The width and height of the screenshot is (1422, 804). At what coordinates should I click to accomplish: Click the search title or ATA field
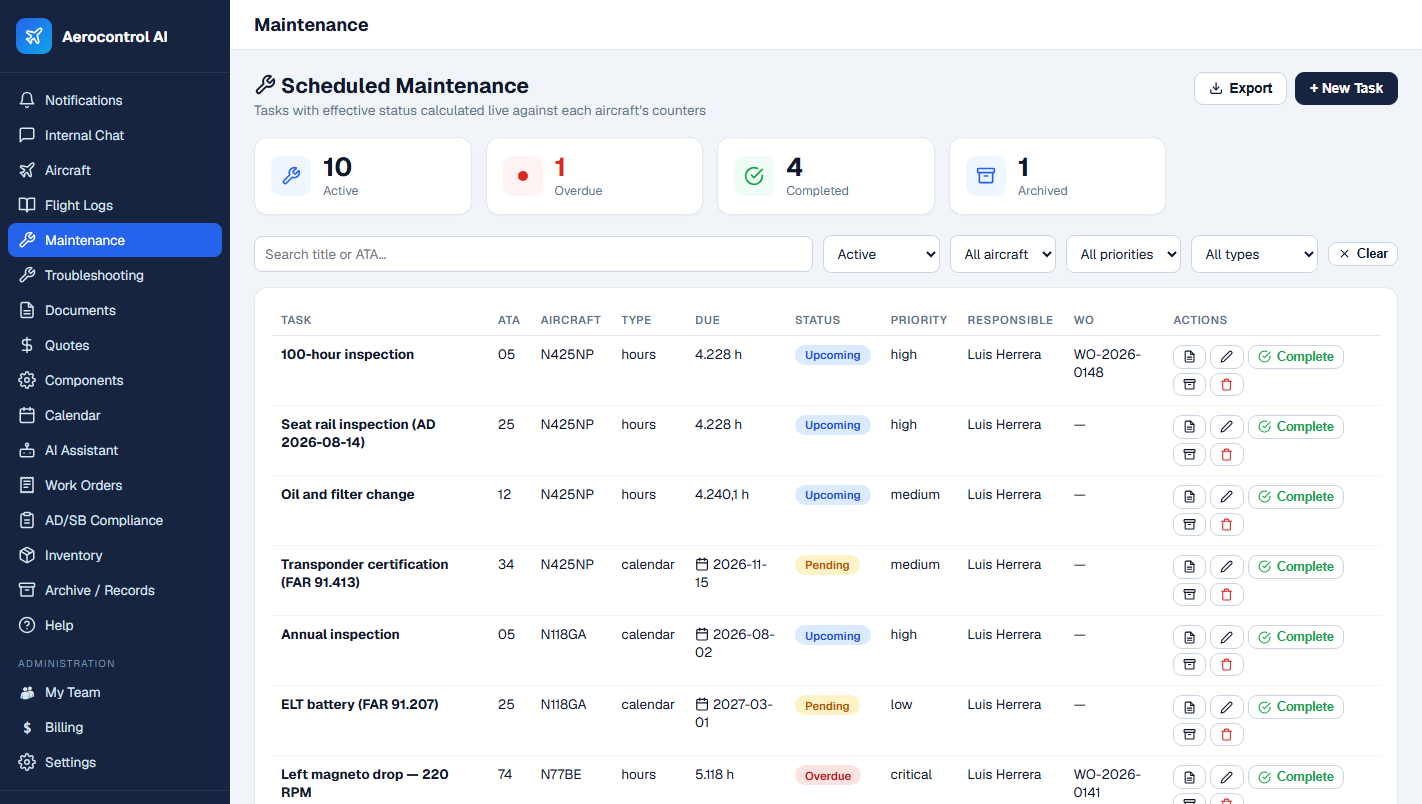[533, 254]
